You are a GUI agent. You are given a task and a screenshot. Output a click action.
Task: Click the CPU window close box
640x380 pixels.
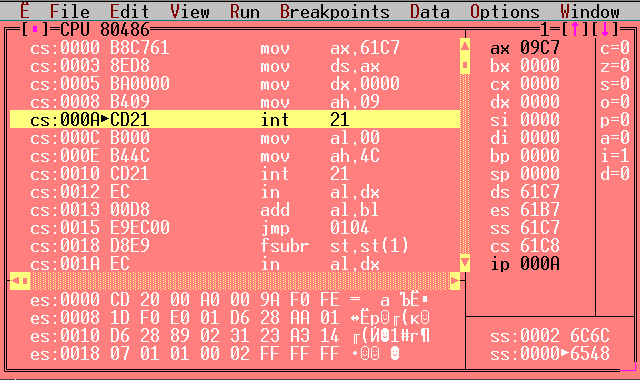point(35,29)
